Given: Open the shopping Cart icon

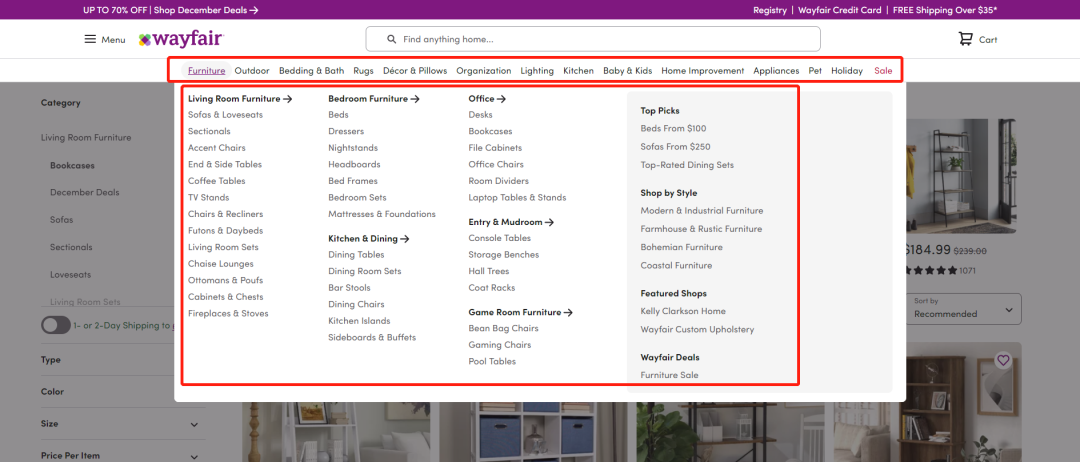Looking at the screenshot, I should [x=965, y=39].
